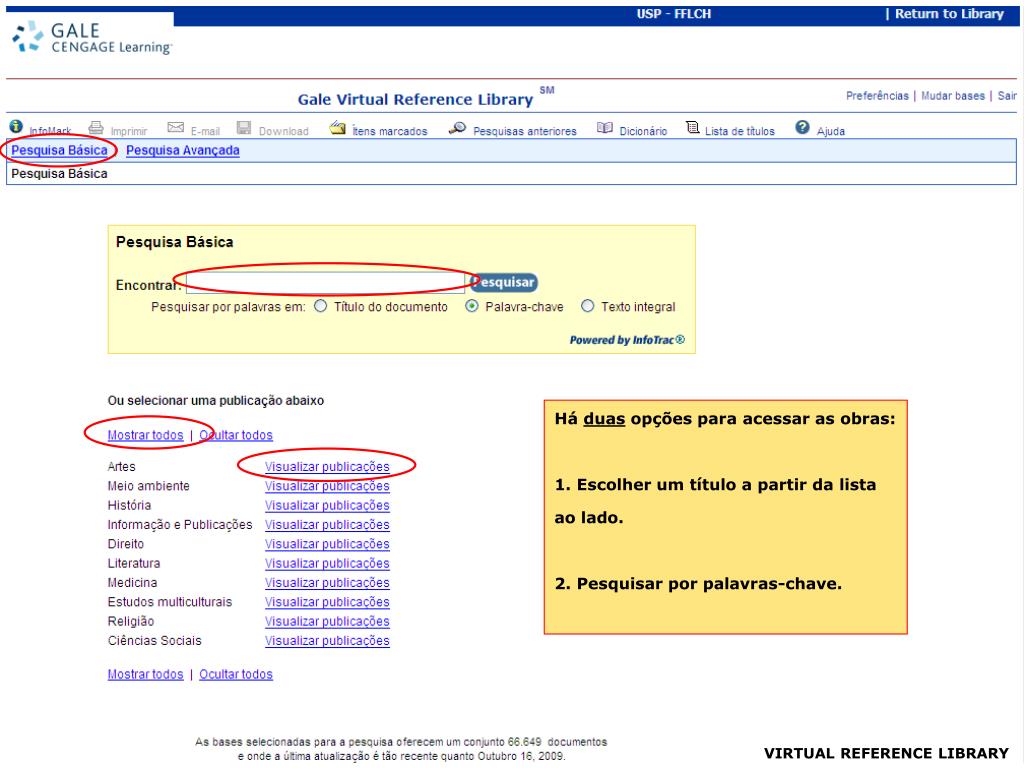Viewport: 1024px width, 768px height.
Task: Click the E-mail envelope icon
Action: 176,127
